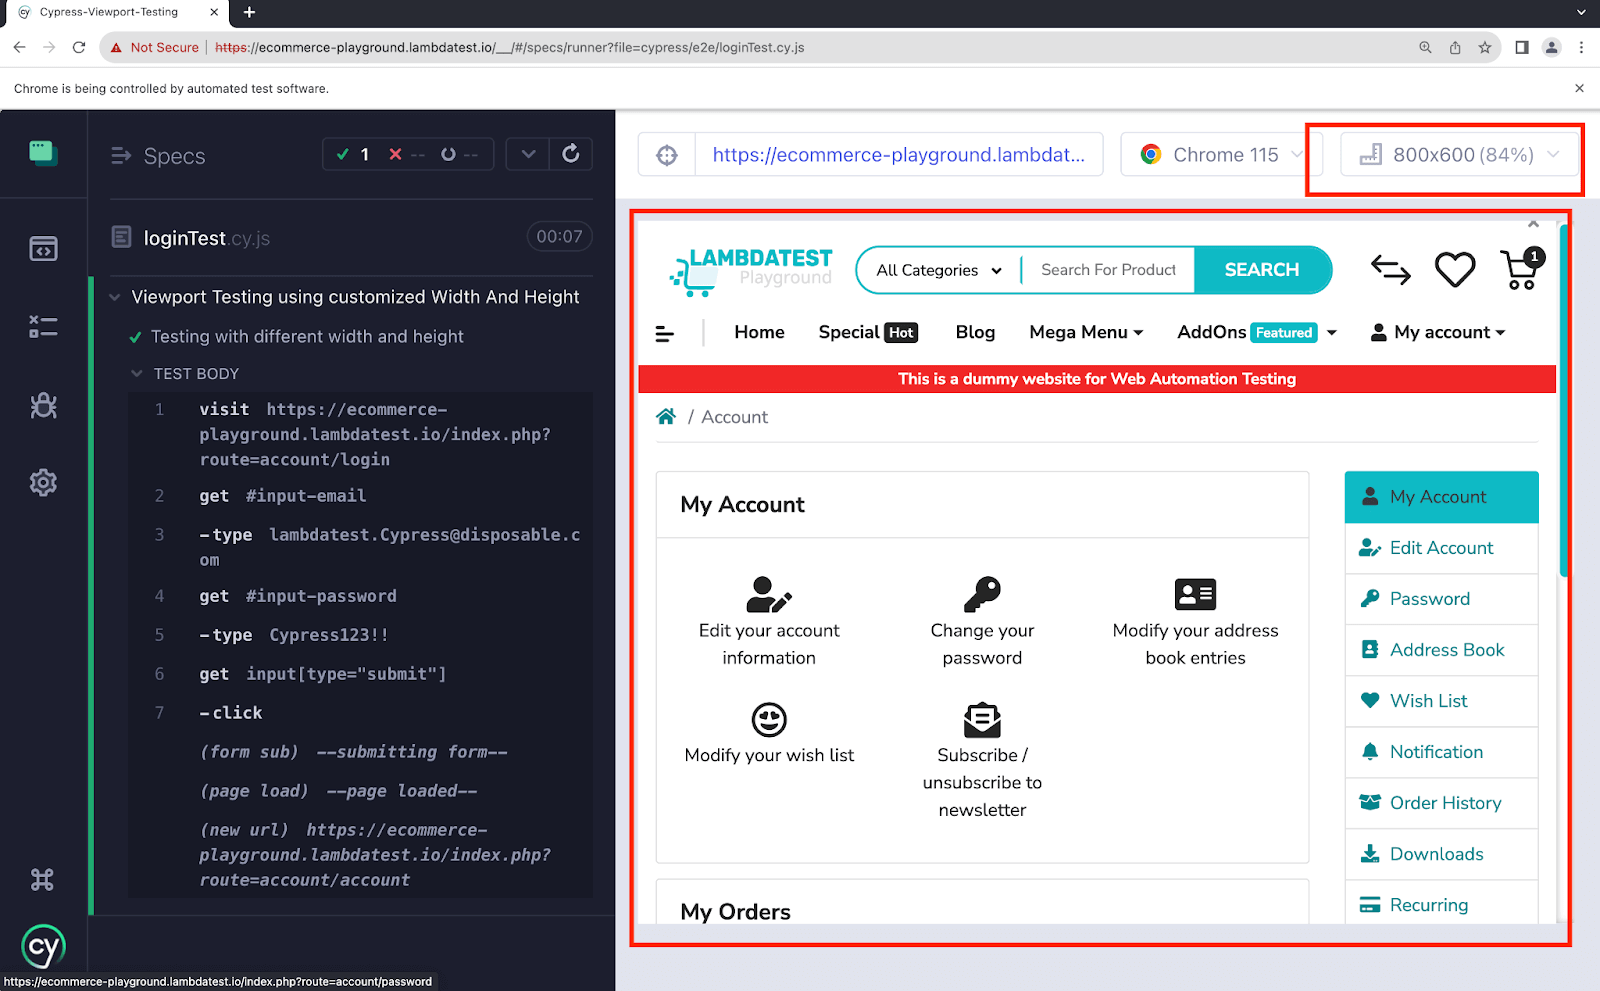Open the wishlist heart icon in header
Screen dimensions: 1600x991
click(x=1454, y=270)
